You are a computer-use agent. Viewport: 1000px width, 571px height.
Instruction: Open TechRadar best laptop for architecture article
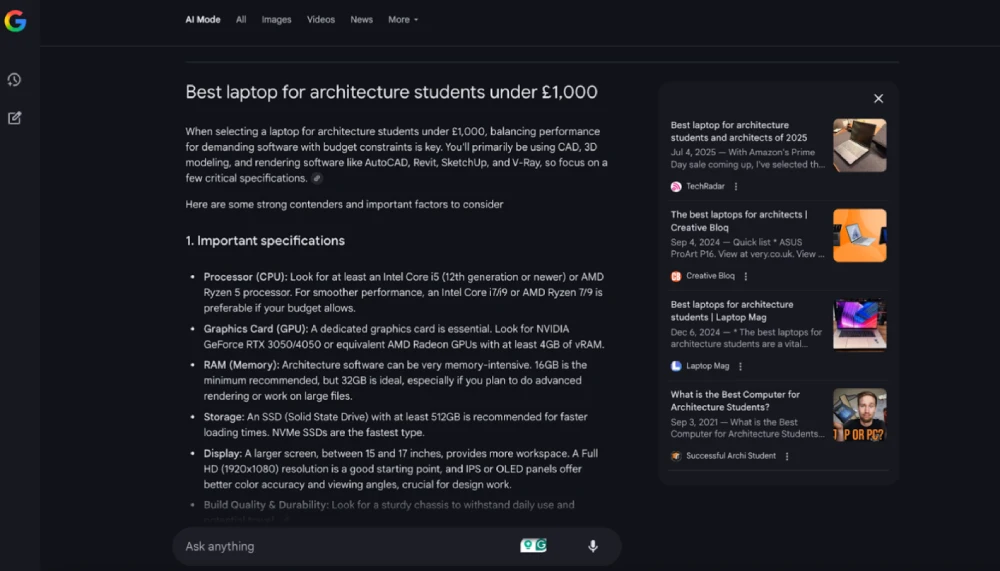pos(739,131)
